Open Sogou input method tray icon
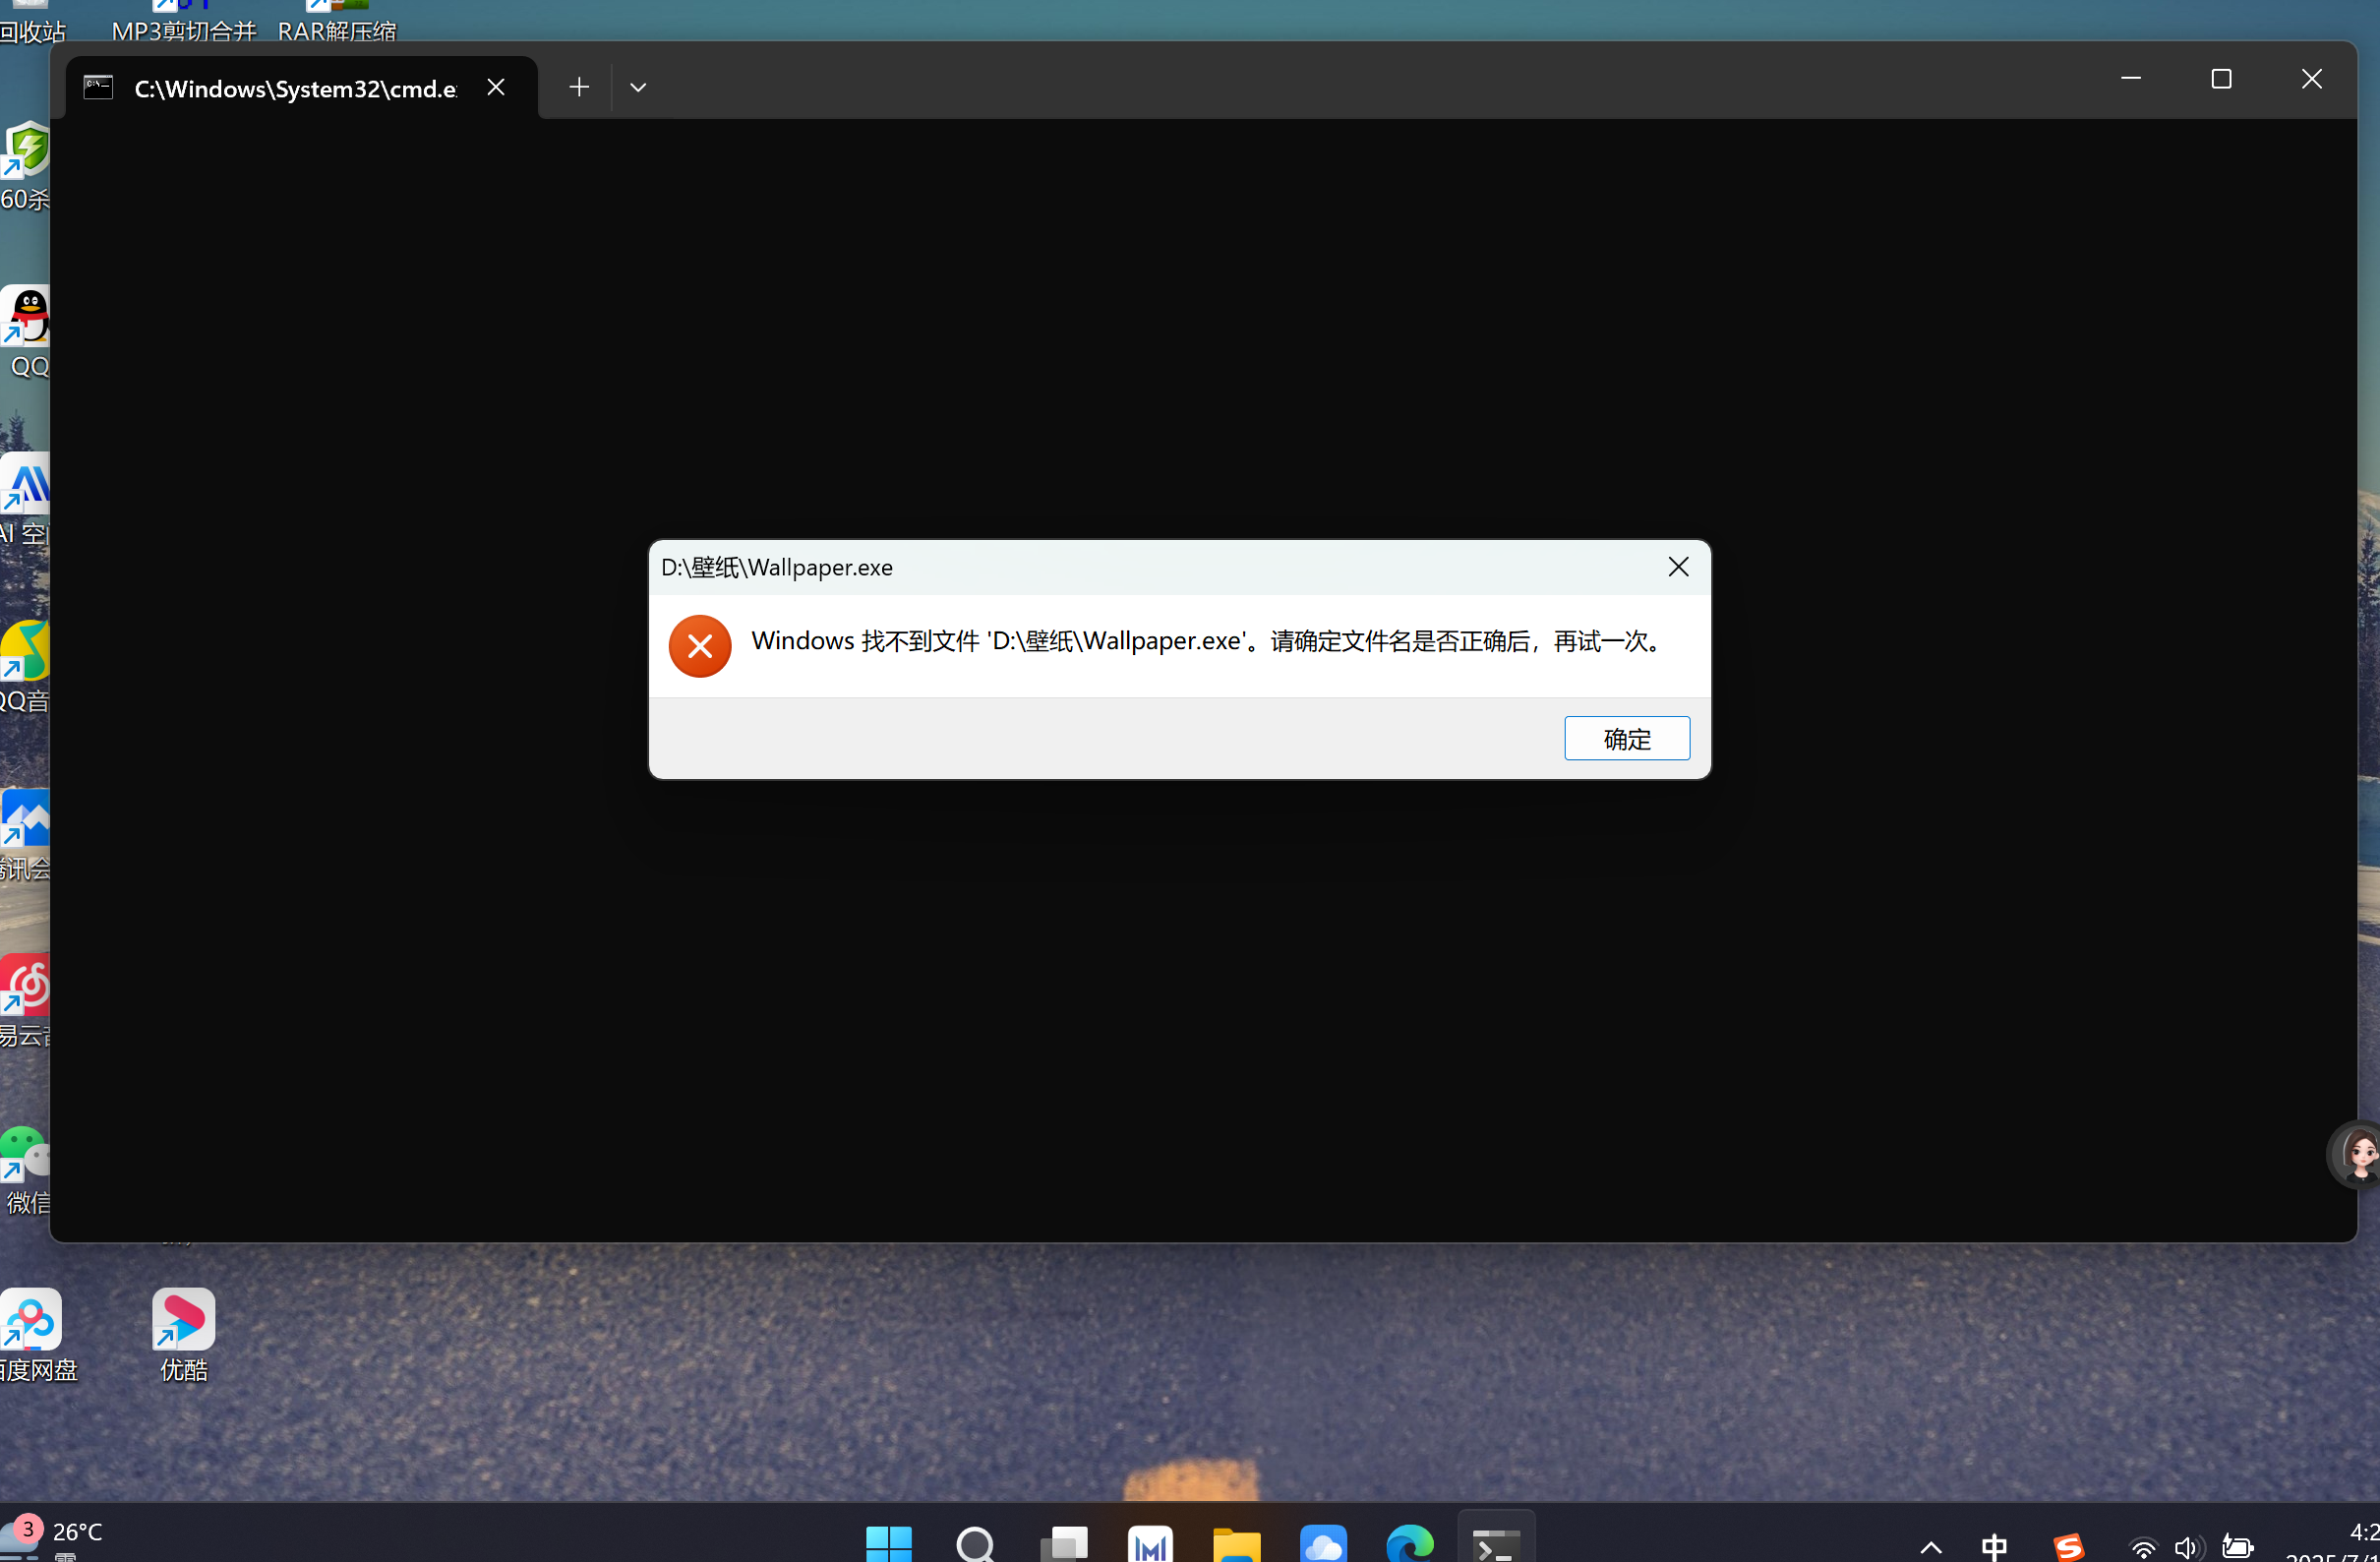Viewport: 2380px width, 1562px height. coord(2068,1547)
